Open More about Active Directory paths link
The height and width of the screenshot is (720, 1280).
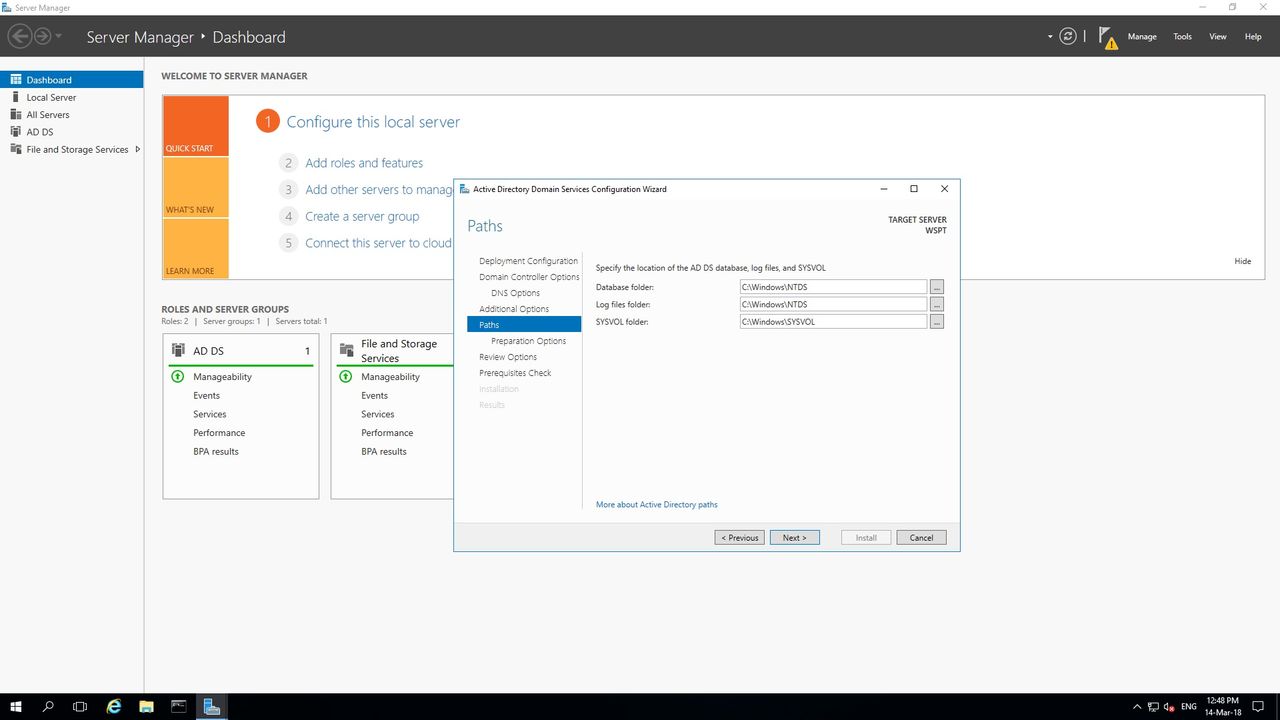[657, 505]
